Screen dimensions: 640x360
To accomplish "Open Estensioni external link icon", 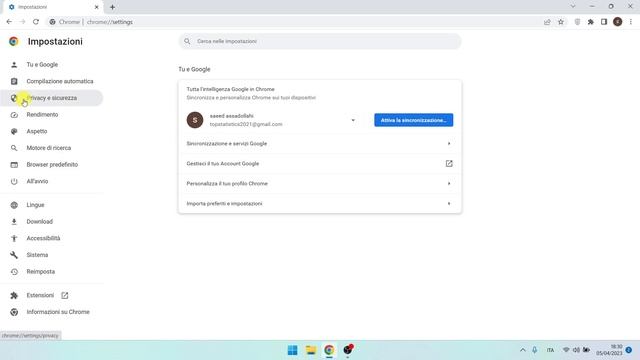I will click(x=64, y=295).
